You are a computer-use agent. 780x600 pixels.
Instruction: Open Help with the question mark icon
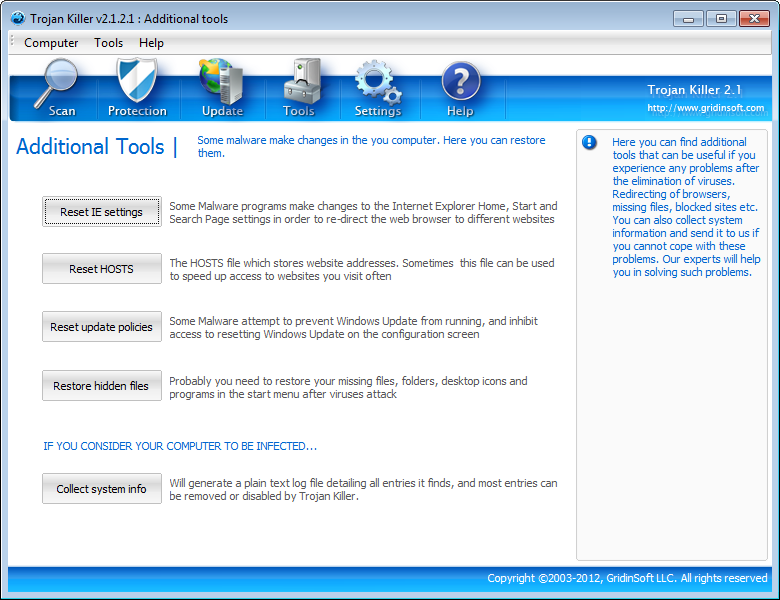pos(461,89)
